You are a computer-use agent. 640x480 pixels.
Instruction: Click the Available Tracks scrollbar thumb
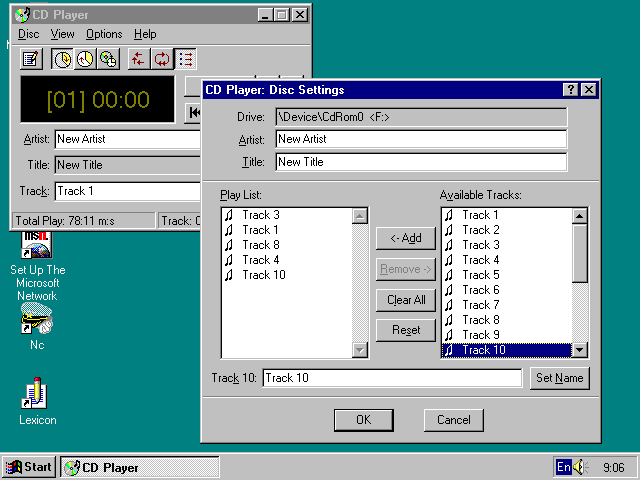(x=579, y=252)
